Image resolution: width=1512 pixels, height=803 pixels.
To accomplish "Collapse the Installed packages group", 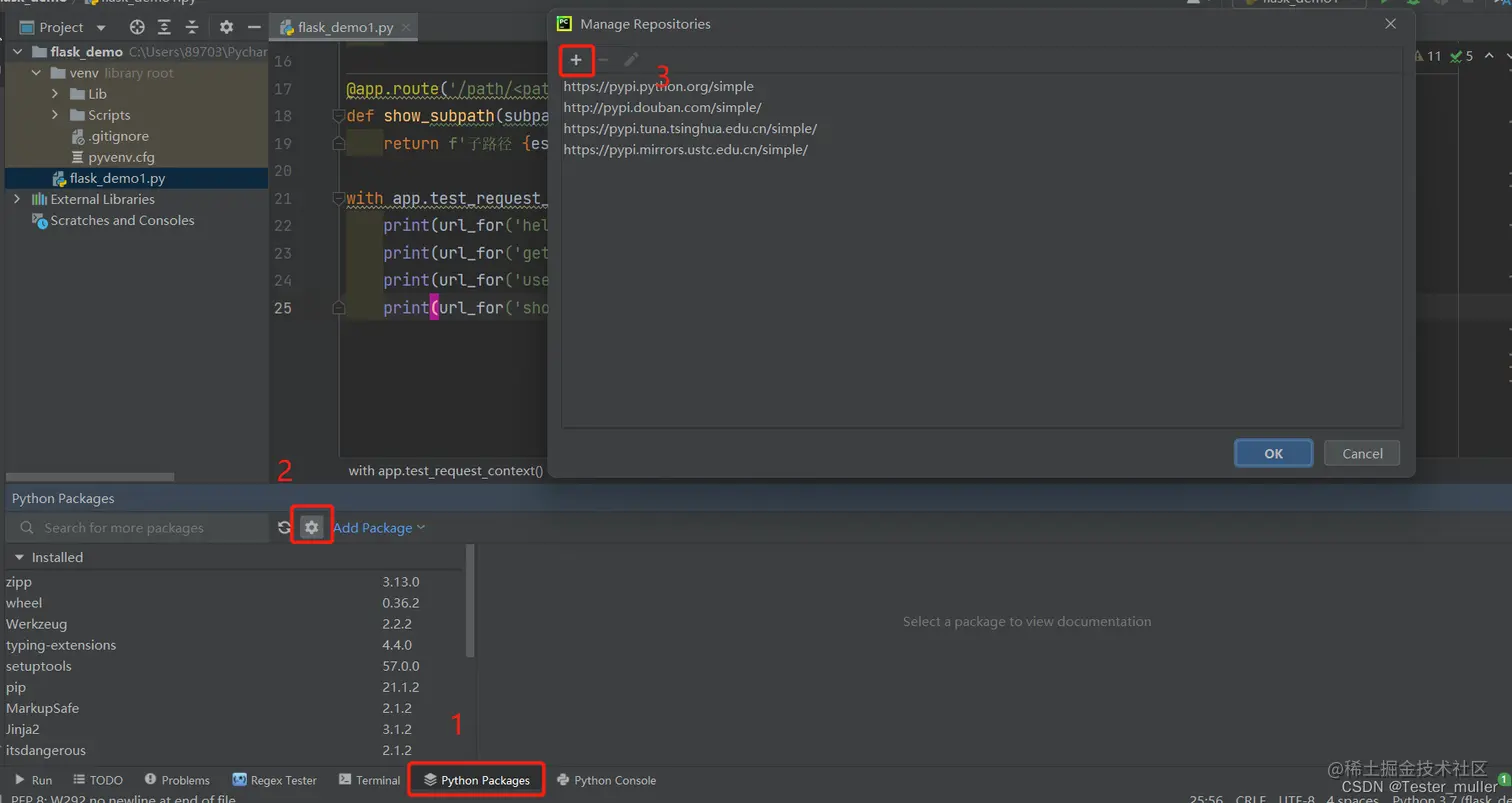I will pos(18,557).
